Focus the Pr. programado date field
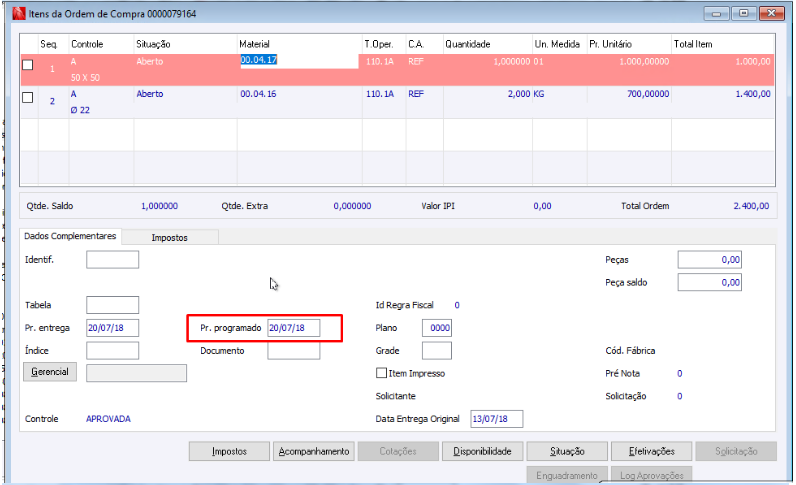 pos(293,328)
